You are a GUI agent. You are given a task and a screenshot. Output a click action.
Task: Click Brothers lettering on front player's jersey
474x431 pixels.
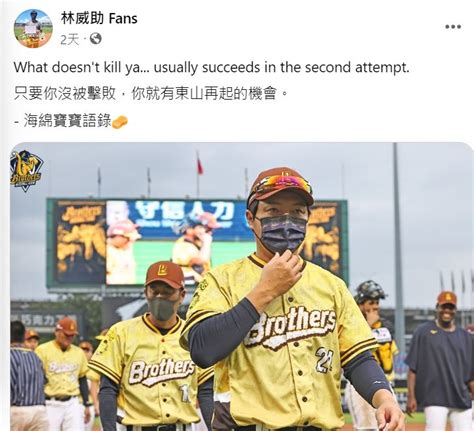(x=290, y=328)
